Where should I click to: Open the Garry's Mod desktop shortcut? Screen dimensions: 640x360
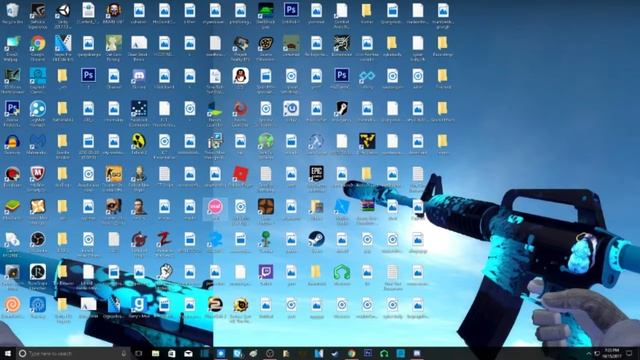coord(139,305)
